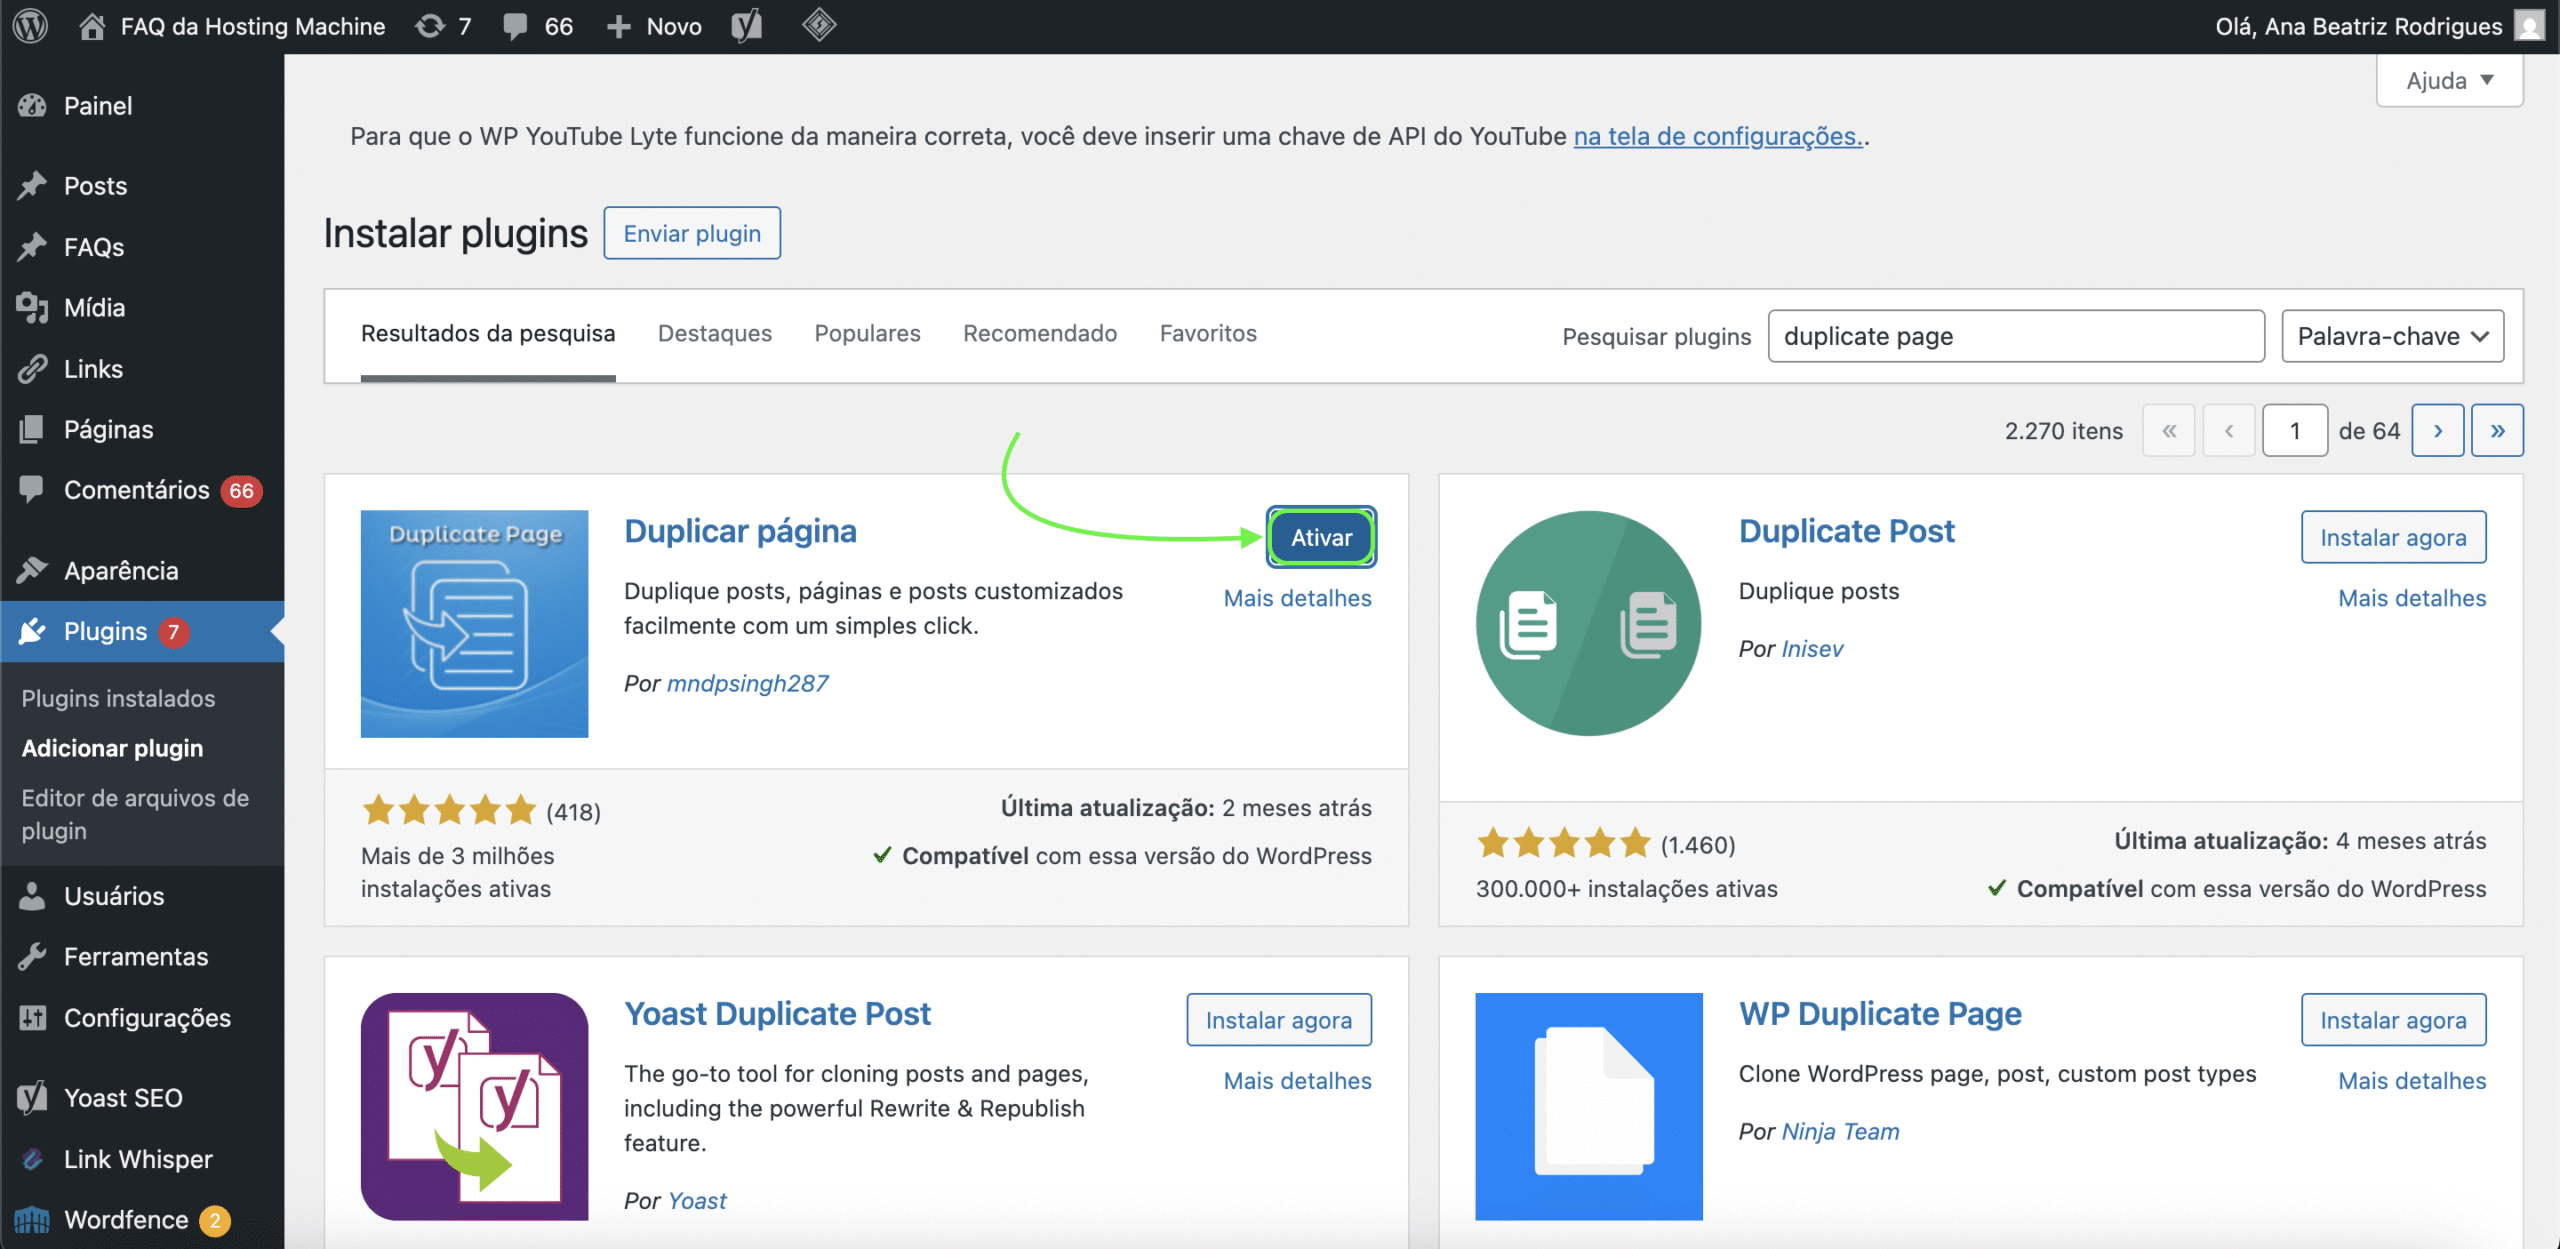The image size is (2560, 1249).
Task: Open the WordPress logo menu
Action: 31,26
